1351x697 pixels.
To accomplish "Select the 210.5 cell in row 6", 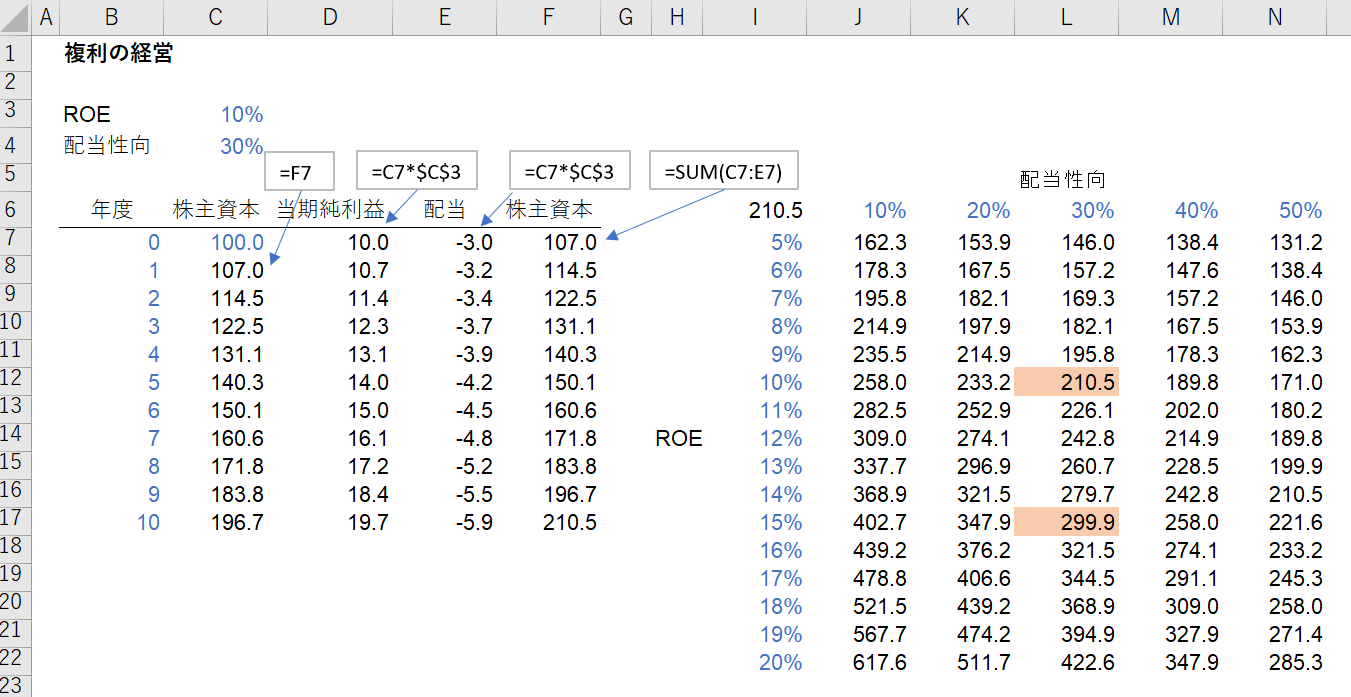I will pyautogui.click(x=776, y=210).
